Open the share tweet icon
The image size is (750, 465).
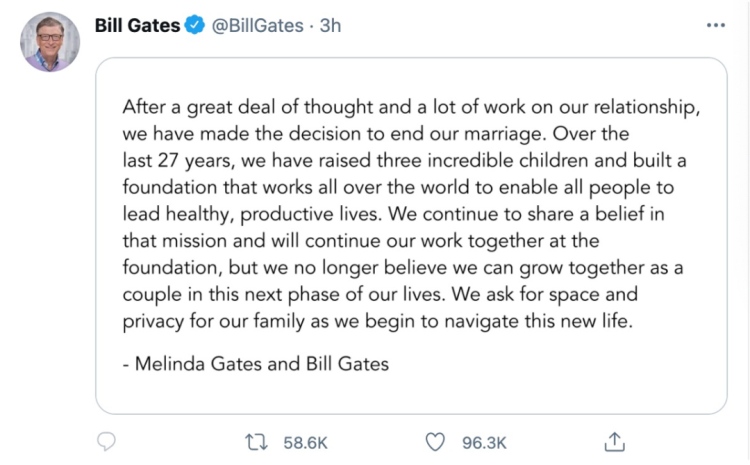point(616,441)
